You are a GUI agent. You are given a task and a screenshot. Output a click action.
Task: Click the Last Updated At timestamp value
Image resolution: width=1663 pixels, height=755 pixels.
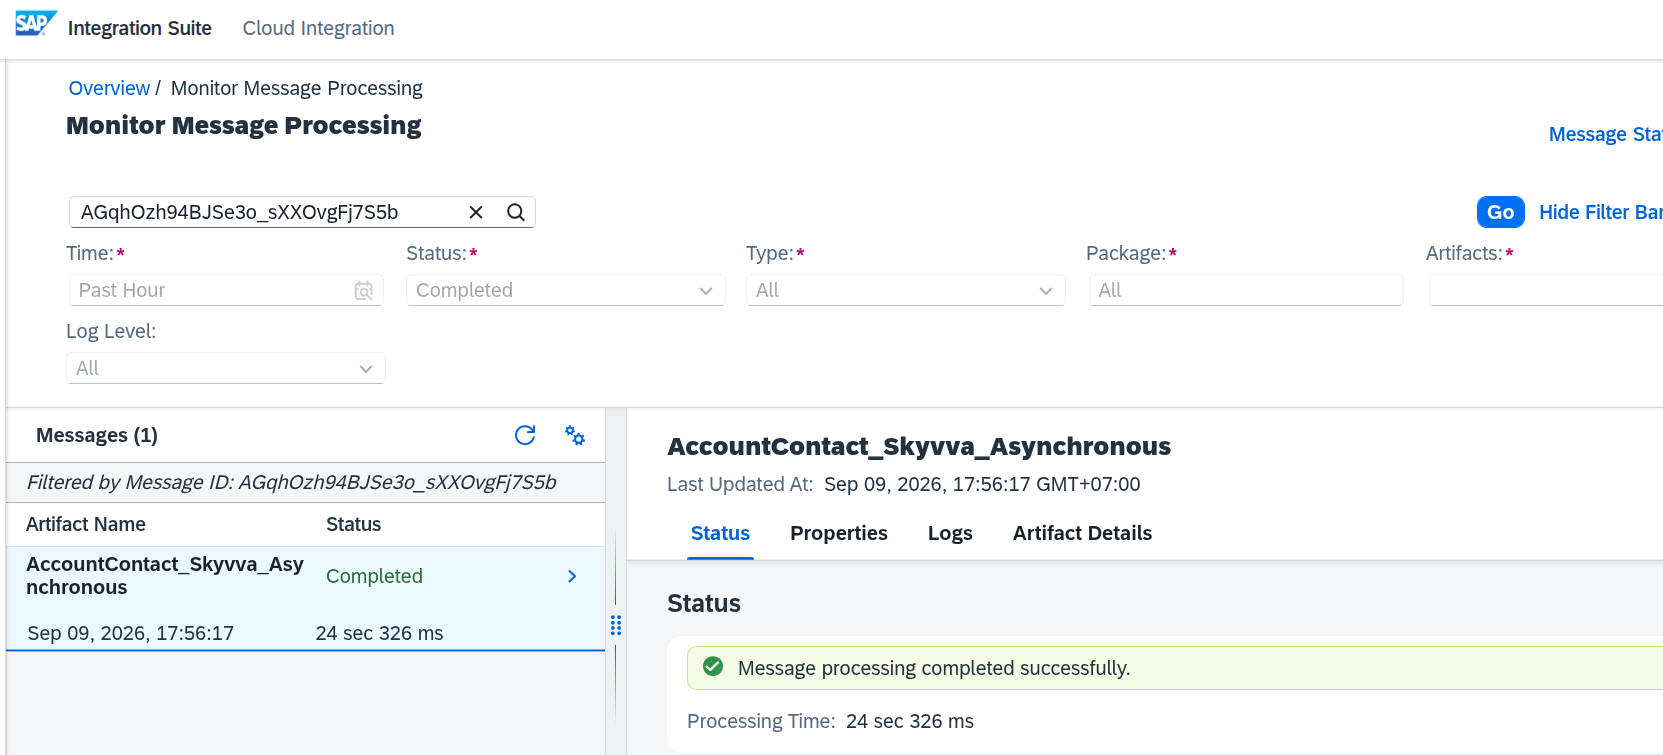[x=982, y=484]
